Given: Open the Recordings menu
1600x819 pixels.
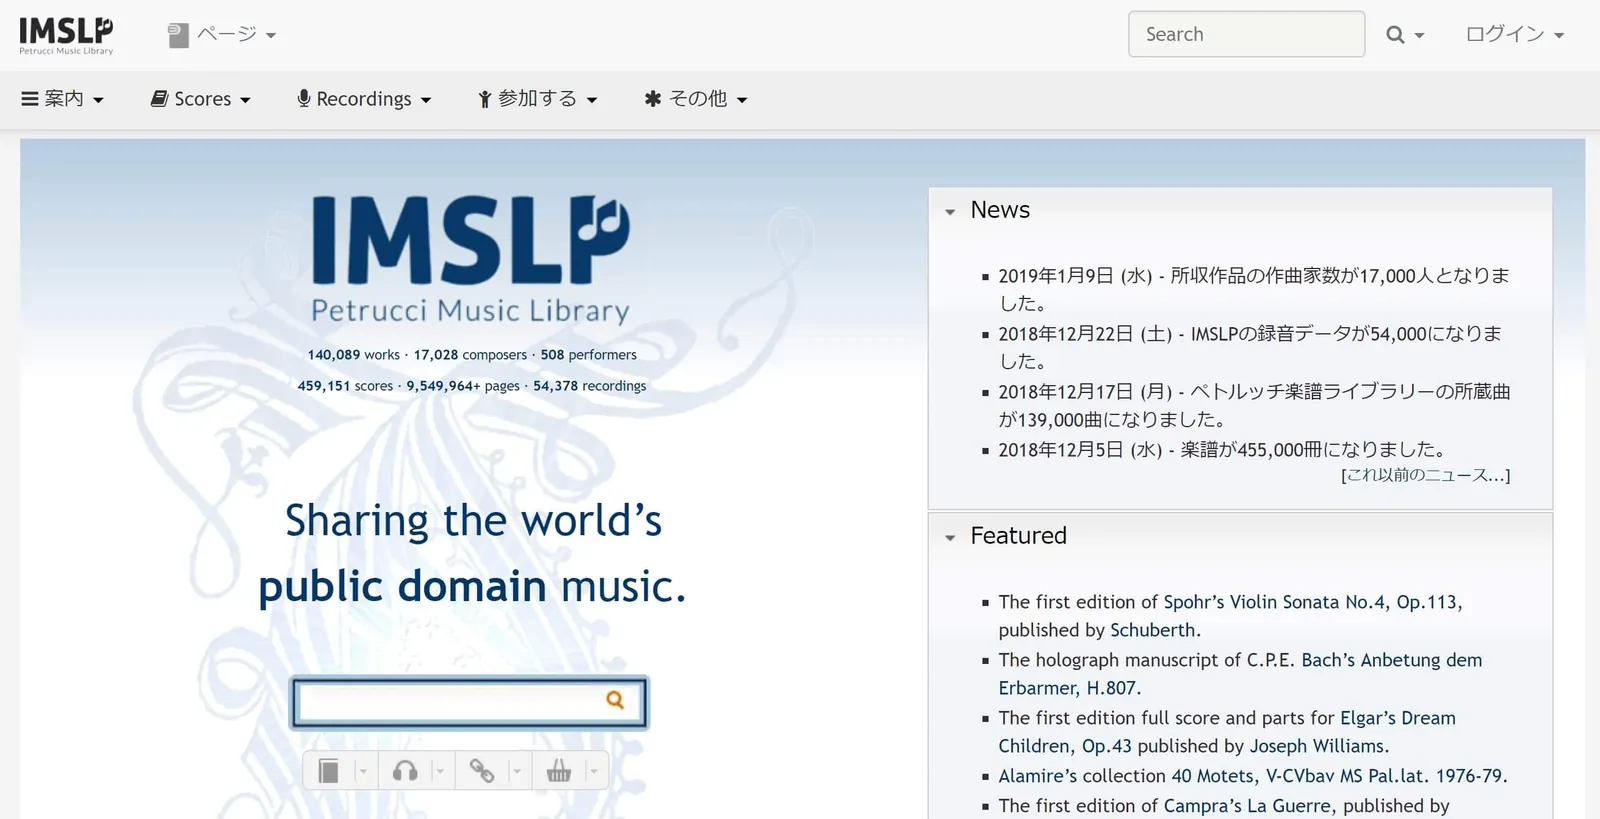Looking at the screenshot, I should coord(364,99).
